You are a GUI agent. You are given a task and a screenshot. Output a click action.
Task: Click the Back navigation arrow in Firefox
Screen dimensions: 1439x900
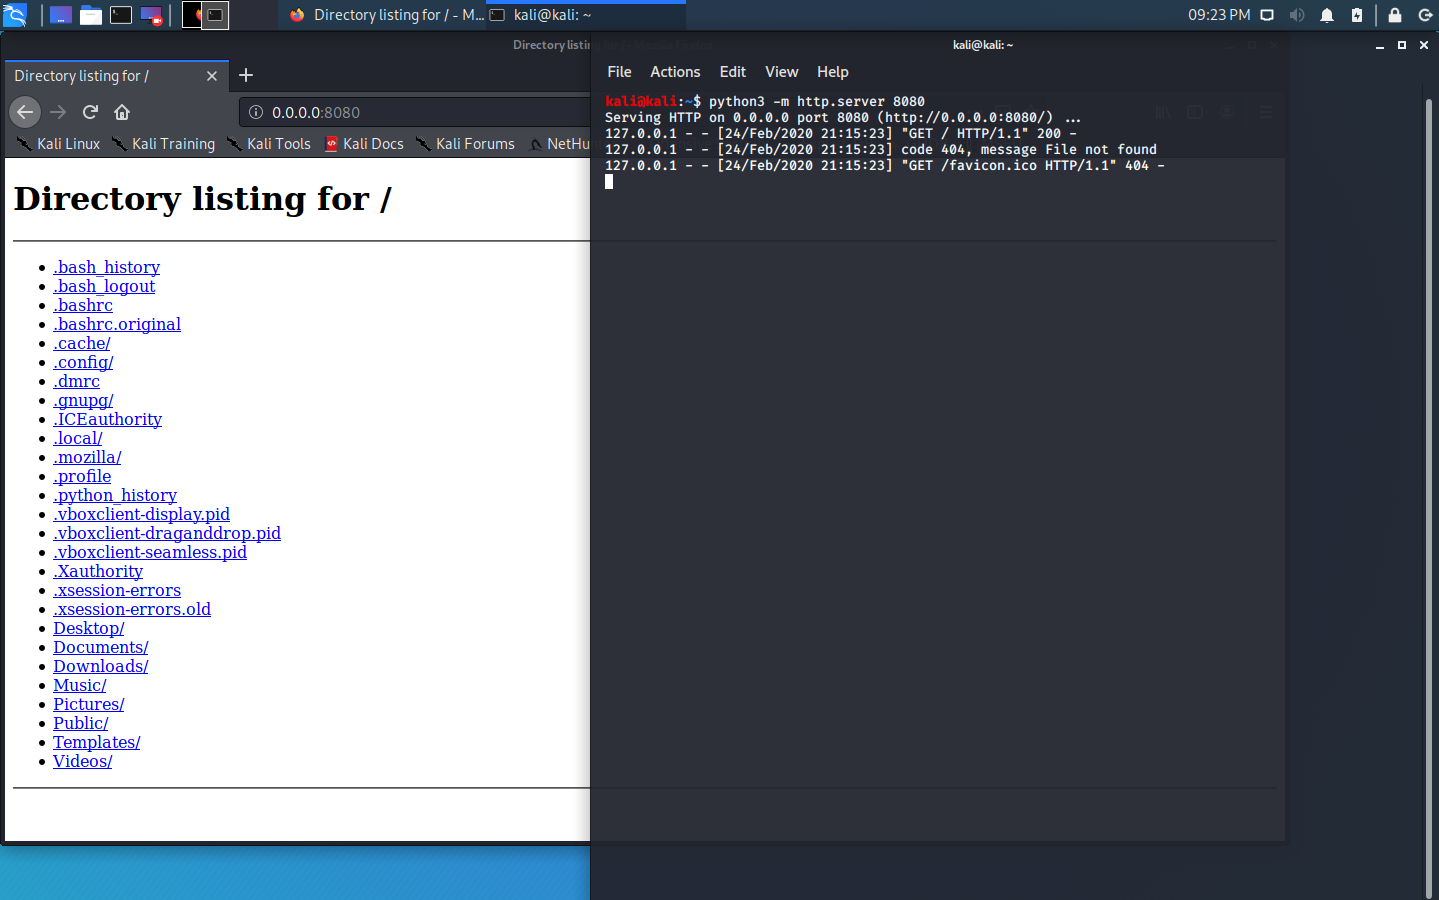tap(24, 112)
